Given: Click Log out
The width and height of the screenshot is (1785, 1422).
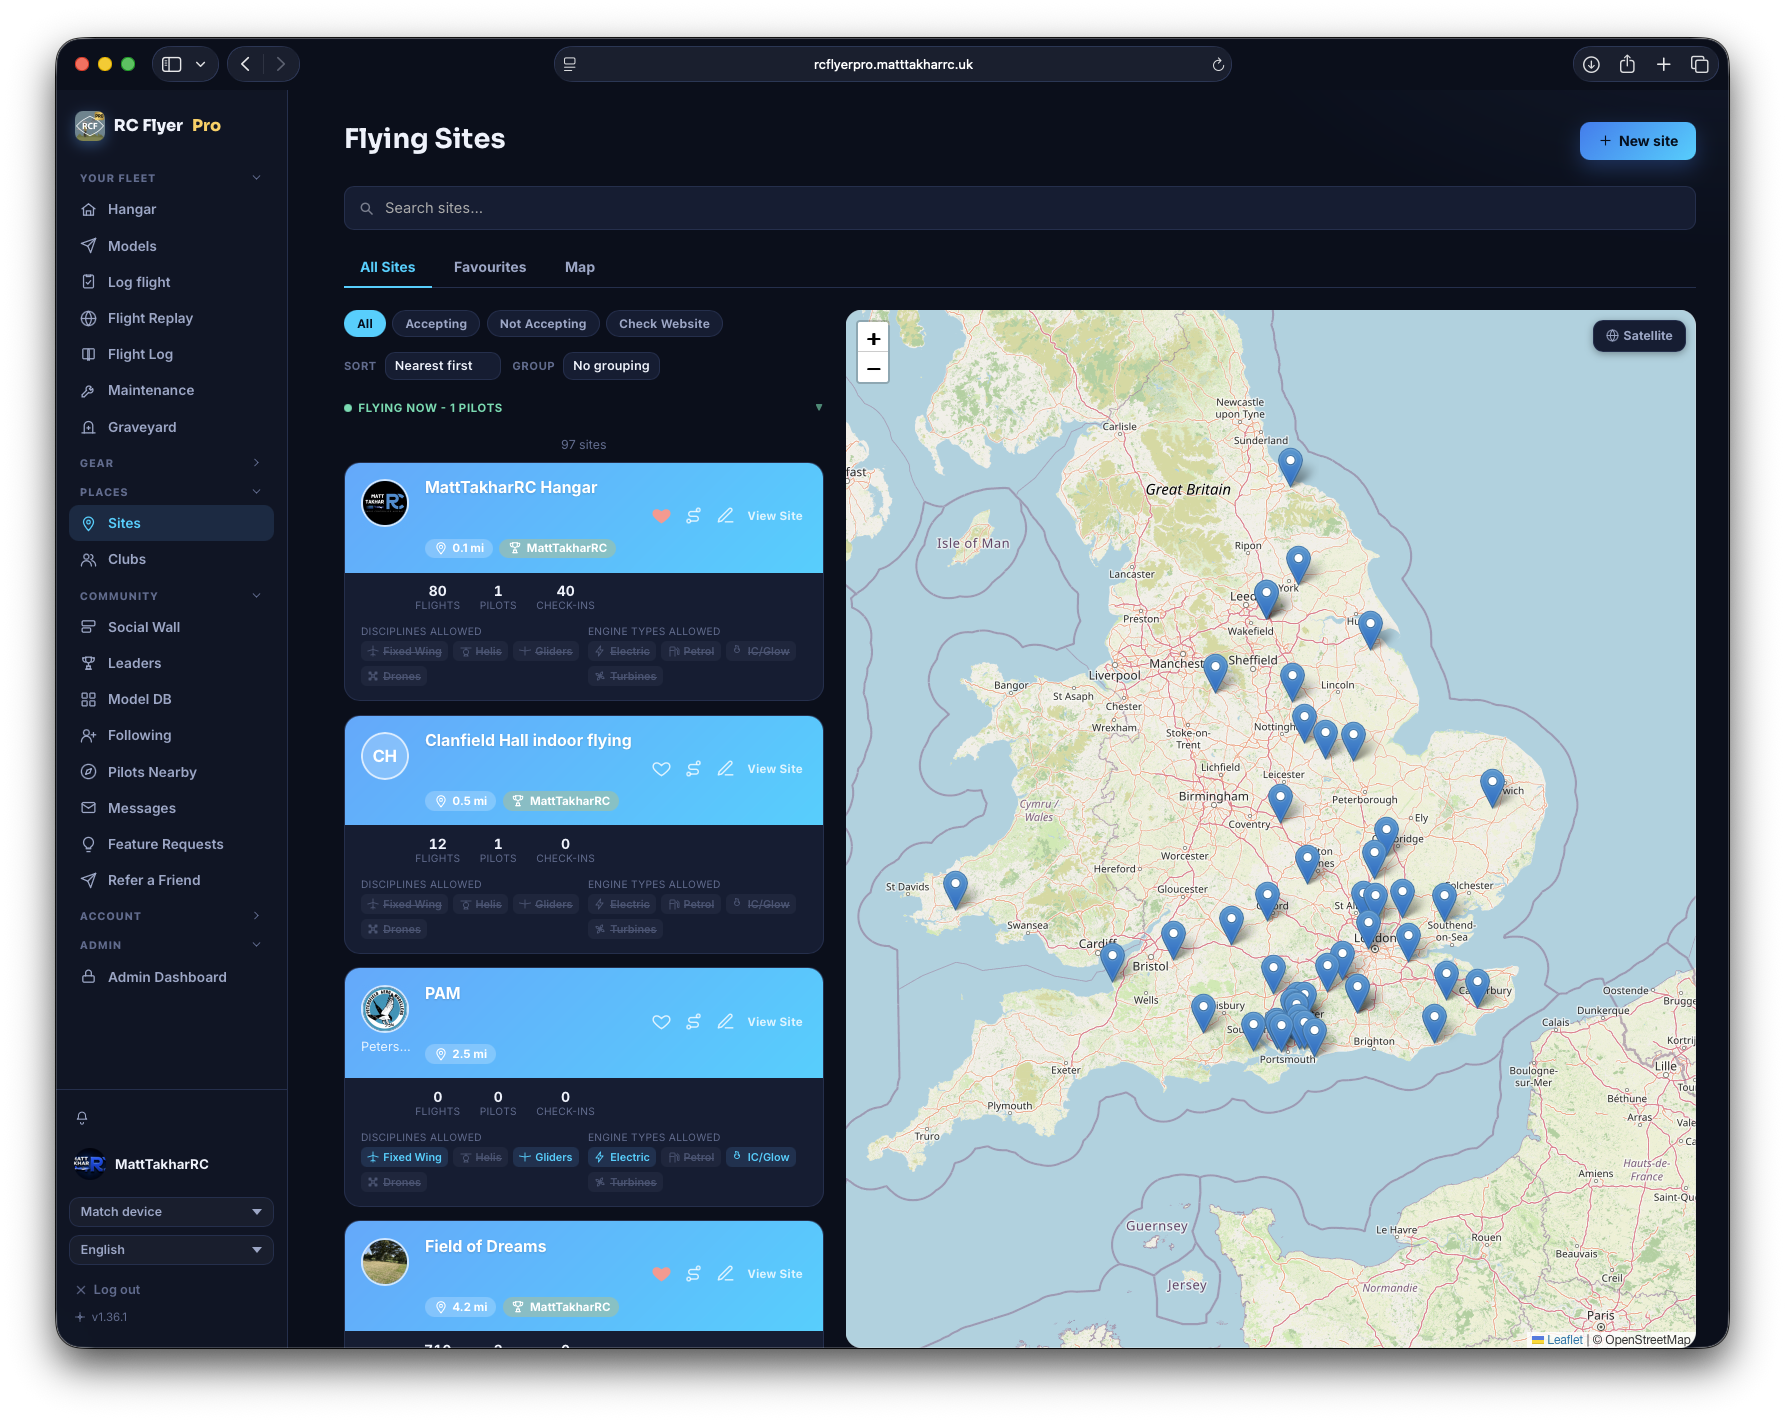Looking at the screenshot, I should (108, 1290).
